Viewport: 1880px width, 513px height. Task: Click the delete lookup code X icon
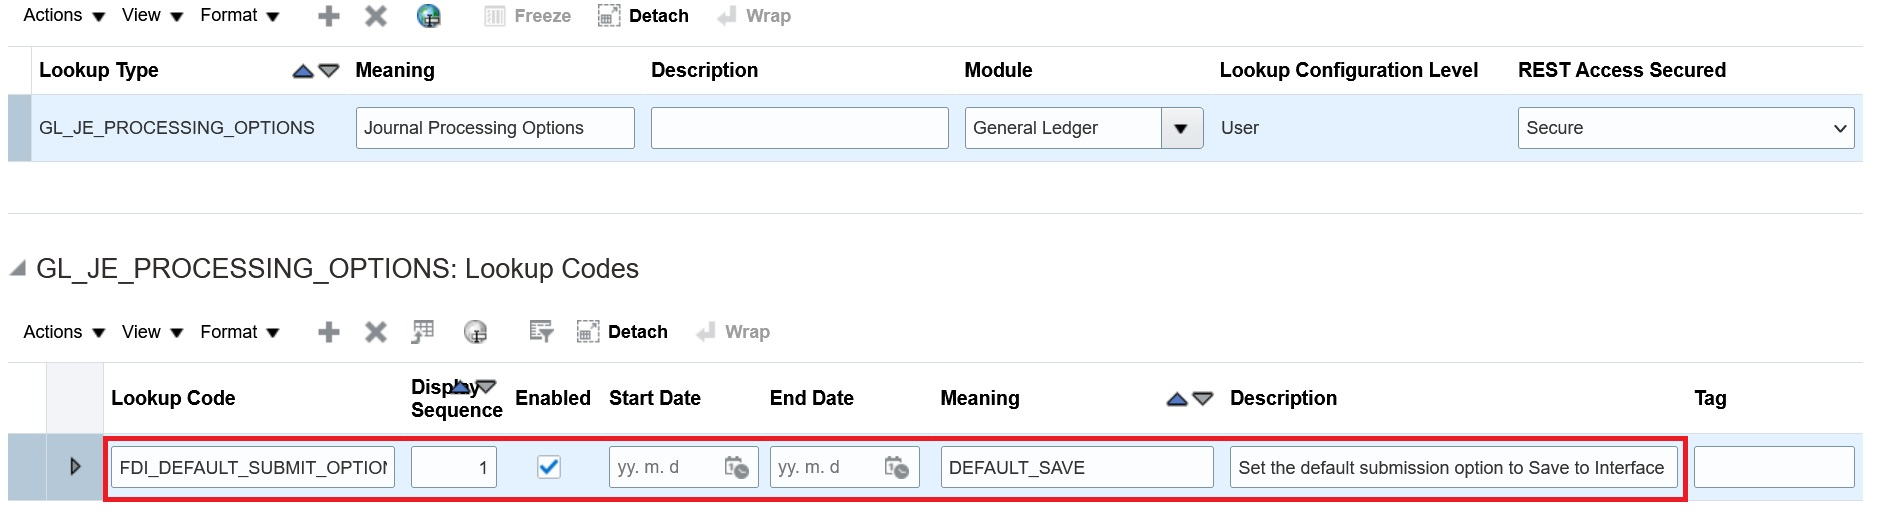coord(376,332)
